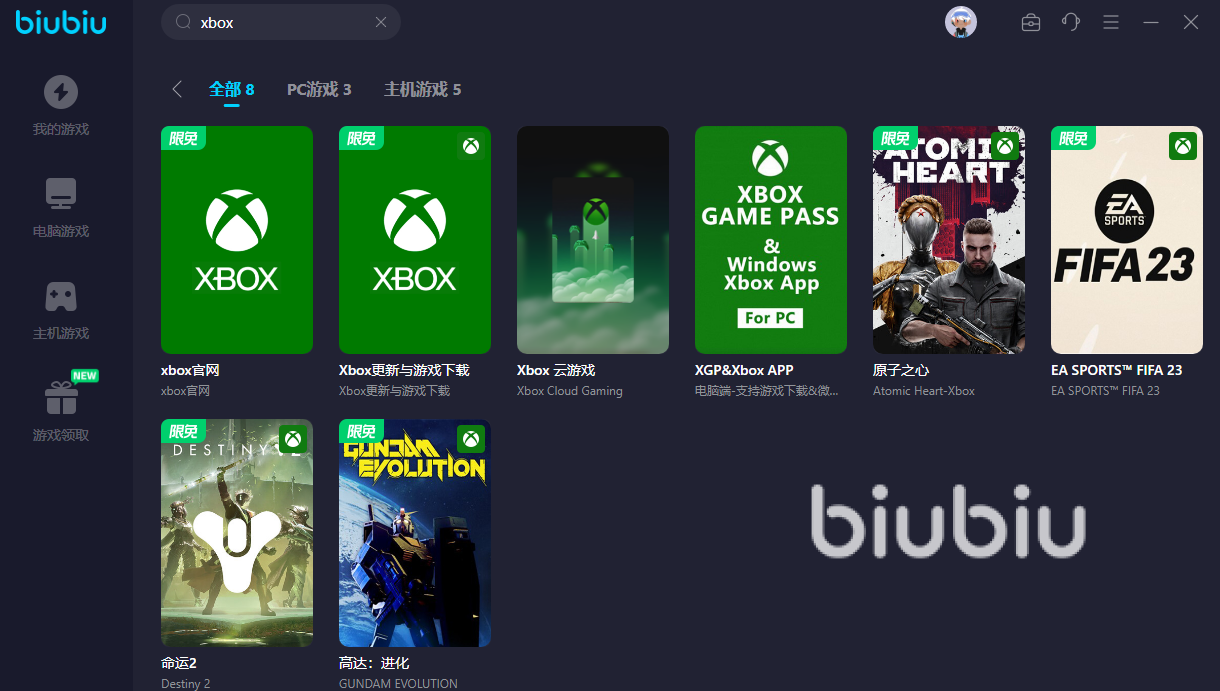Open customer support headset icon
1220x691 pixels.
(x=1071, y=22)
